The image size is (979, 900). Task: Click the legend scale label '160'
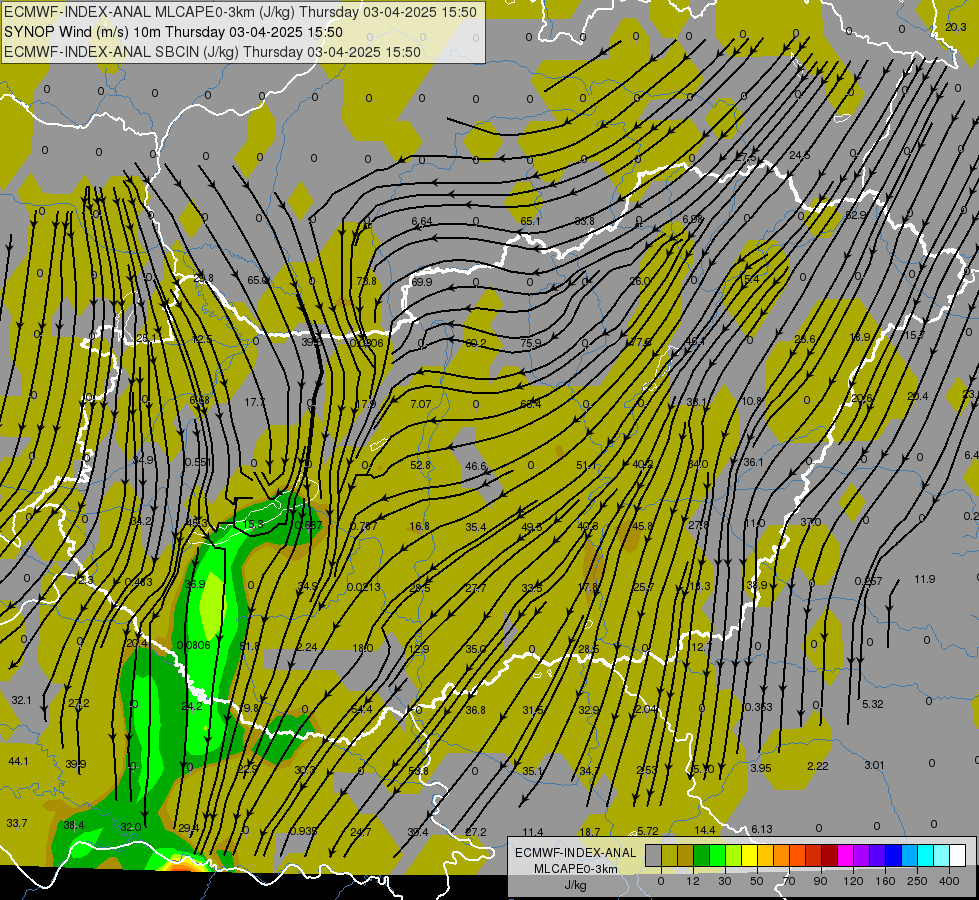(885, 881)
